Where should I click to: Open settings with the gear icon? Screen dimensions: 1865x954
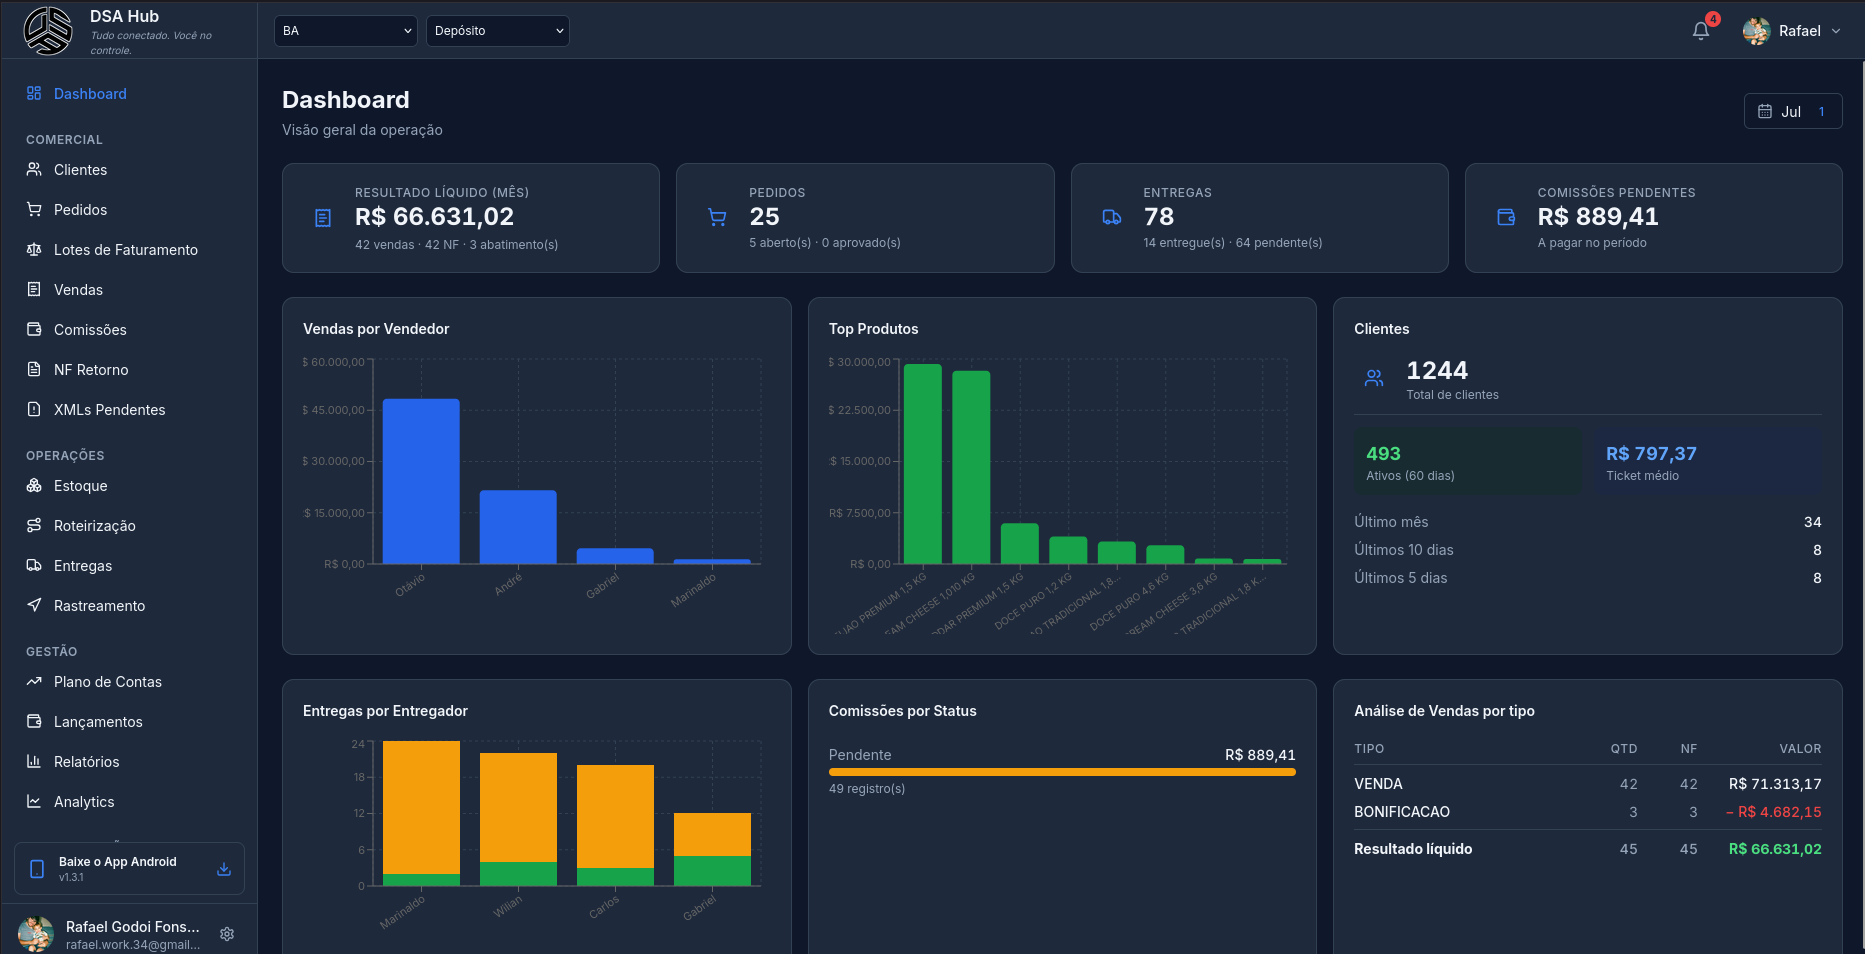click(x=227, y=934)
